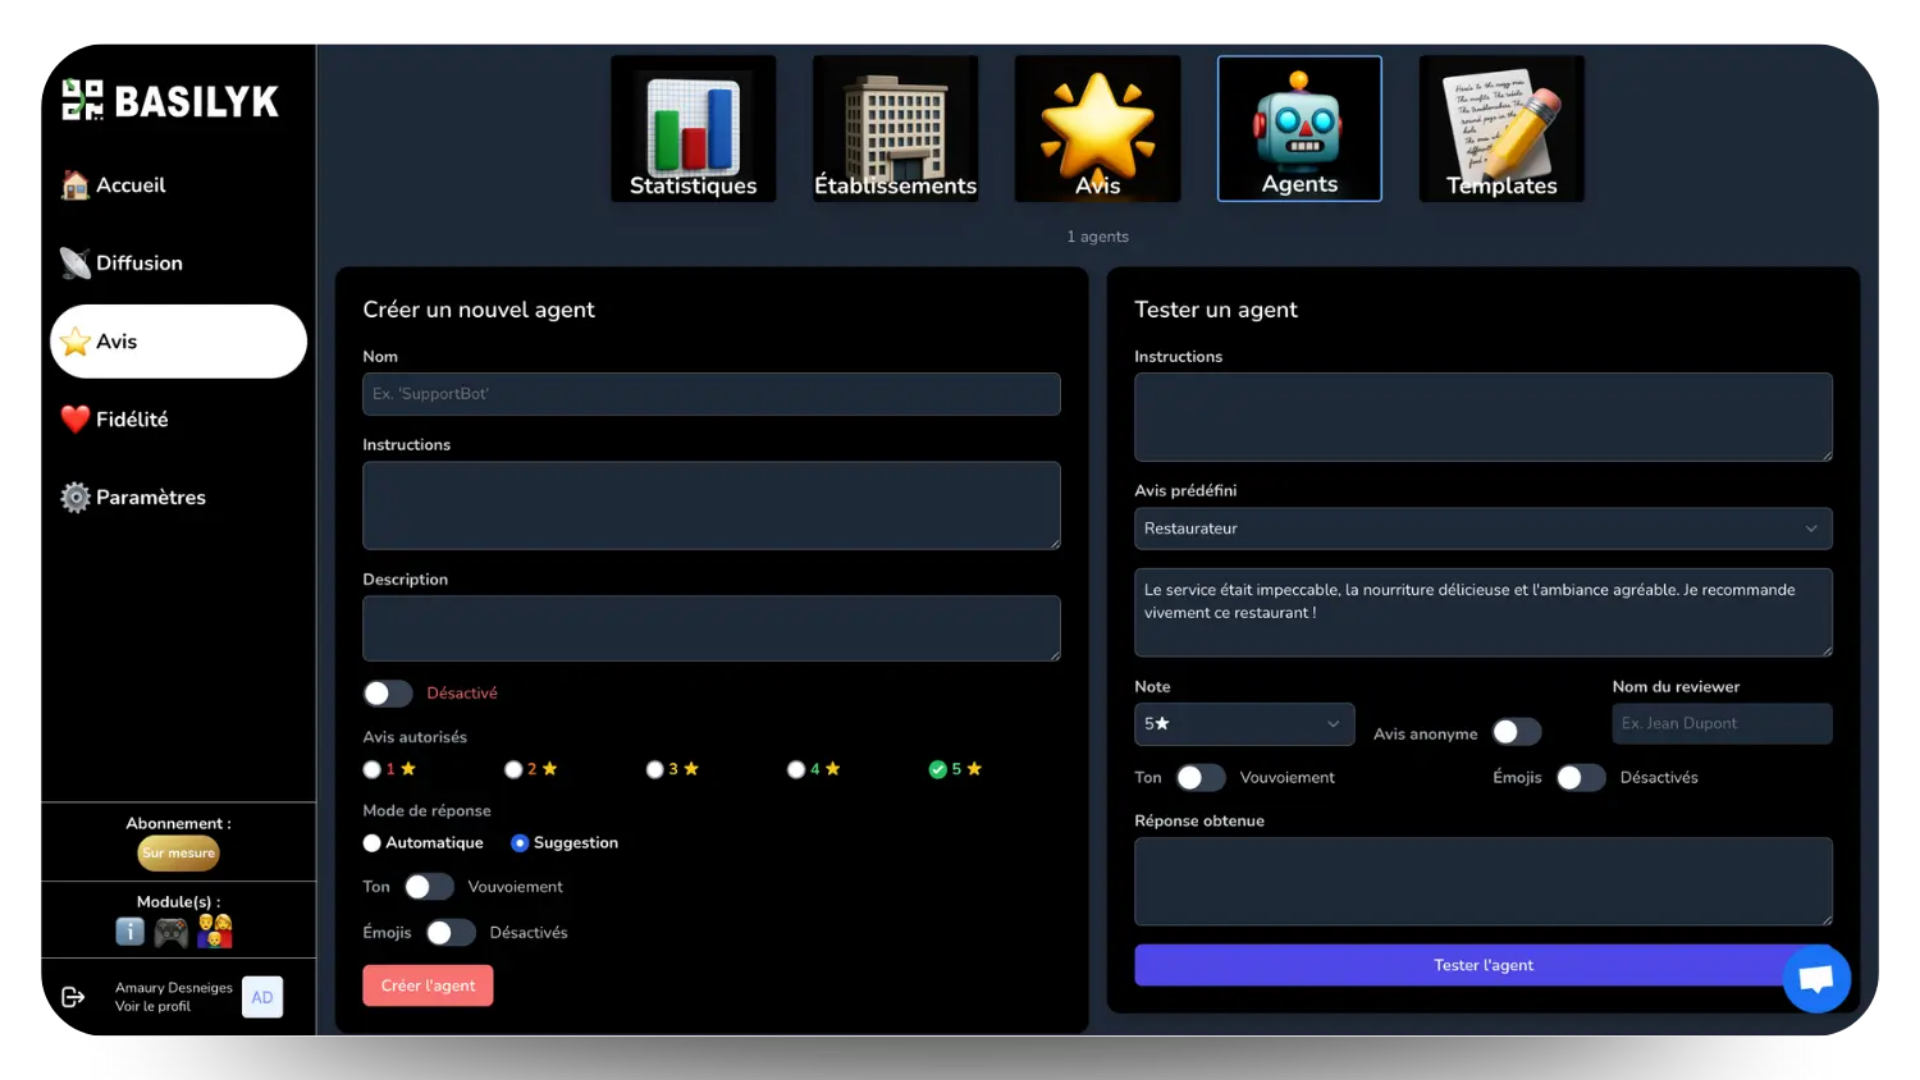Image resolution: width=1920 pixels, height=1080 pixels.
Task: Open the Établissements building tile
Action: [x=895, y=129]
